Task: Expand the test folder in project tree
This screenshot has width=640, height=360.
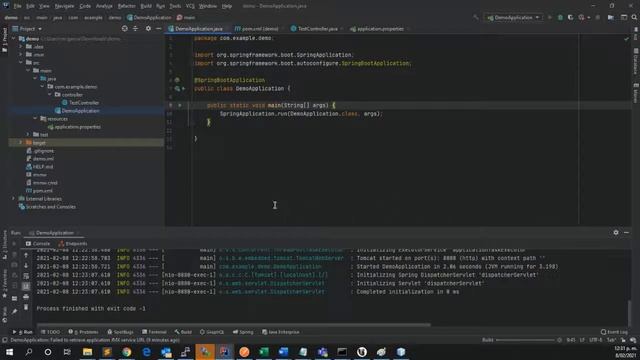Action: (x=28, y=135)
